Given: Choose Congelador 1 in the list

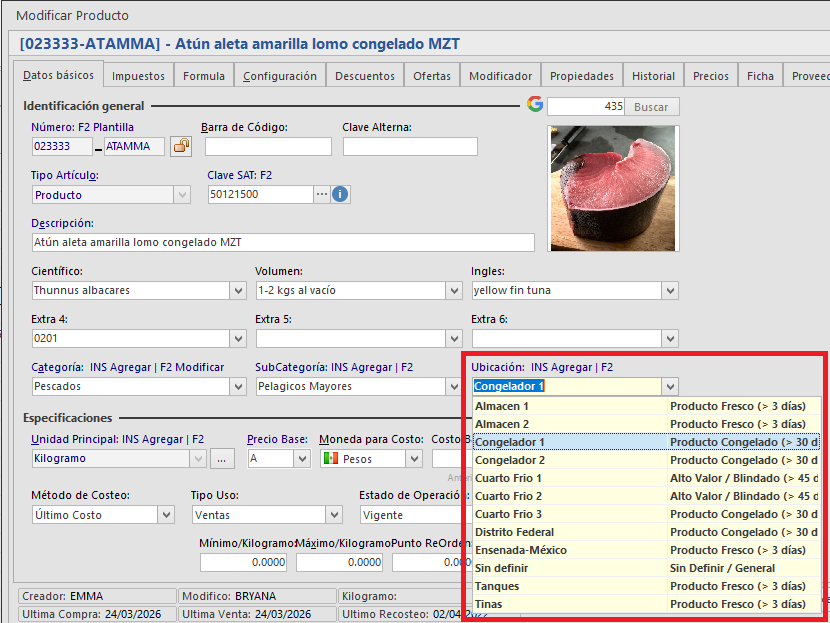Looking at the screenshot, I should tap(646, 443).
